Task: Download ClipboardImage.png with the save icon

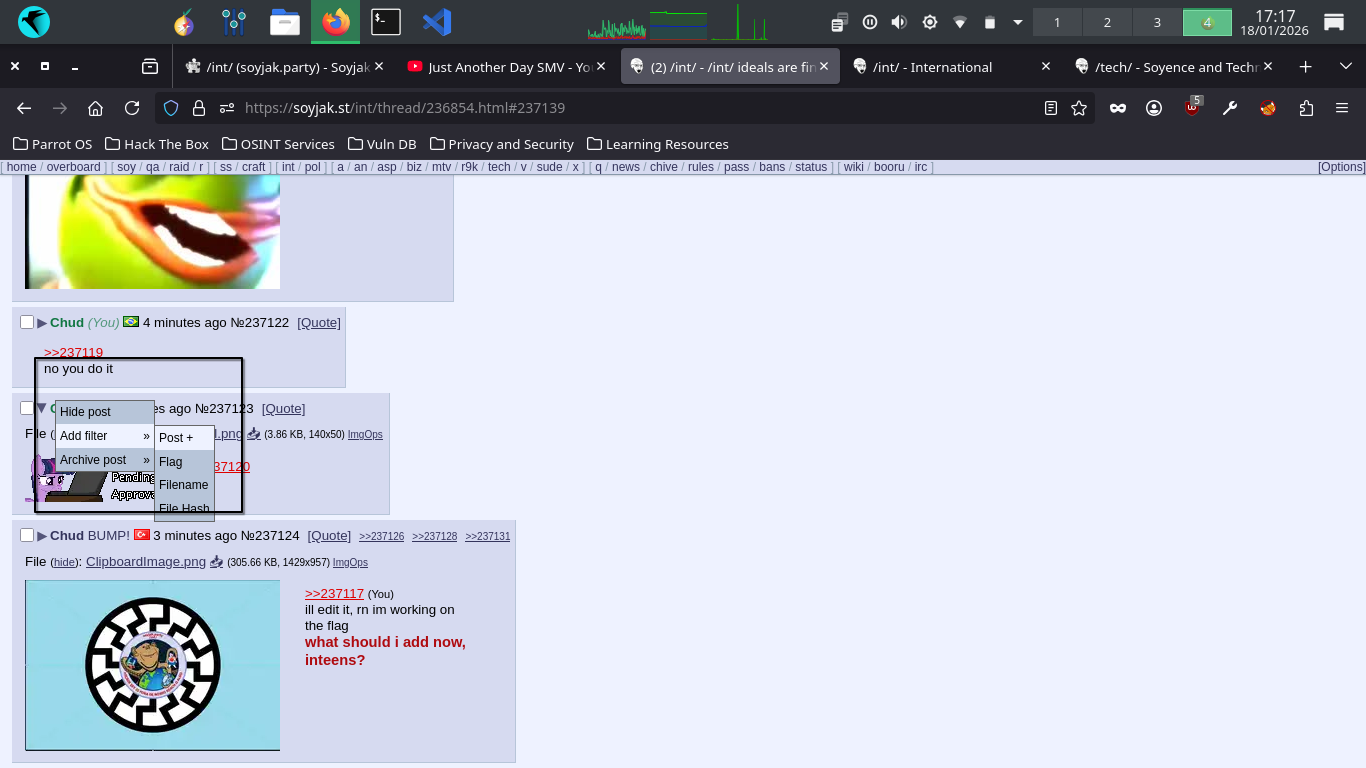Action: pos(216,562)
